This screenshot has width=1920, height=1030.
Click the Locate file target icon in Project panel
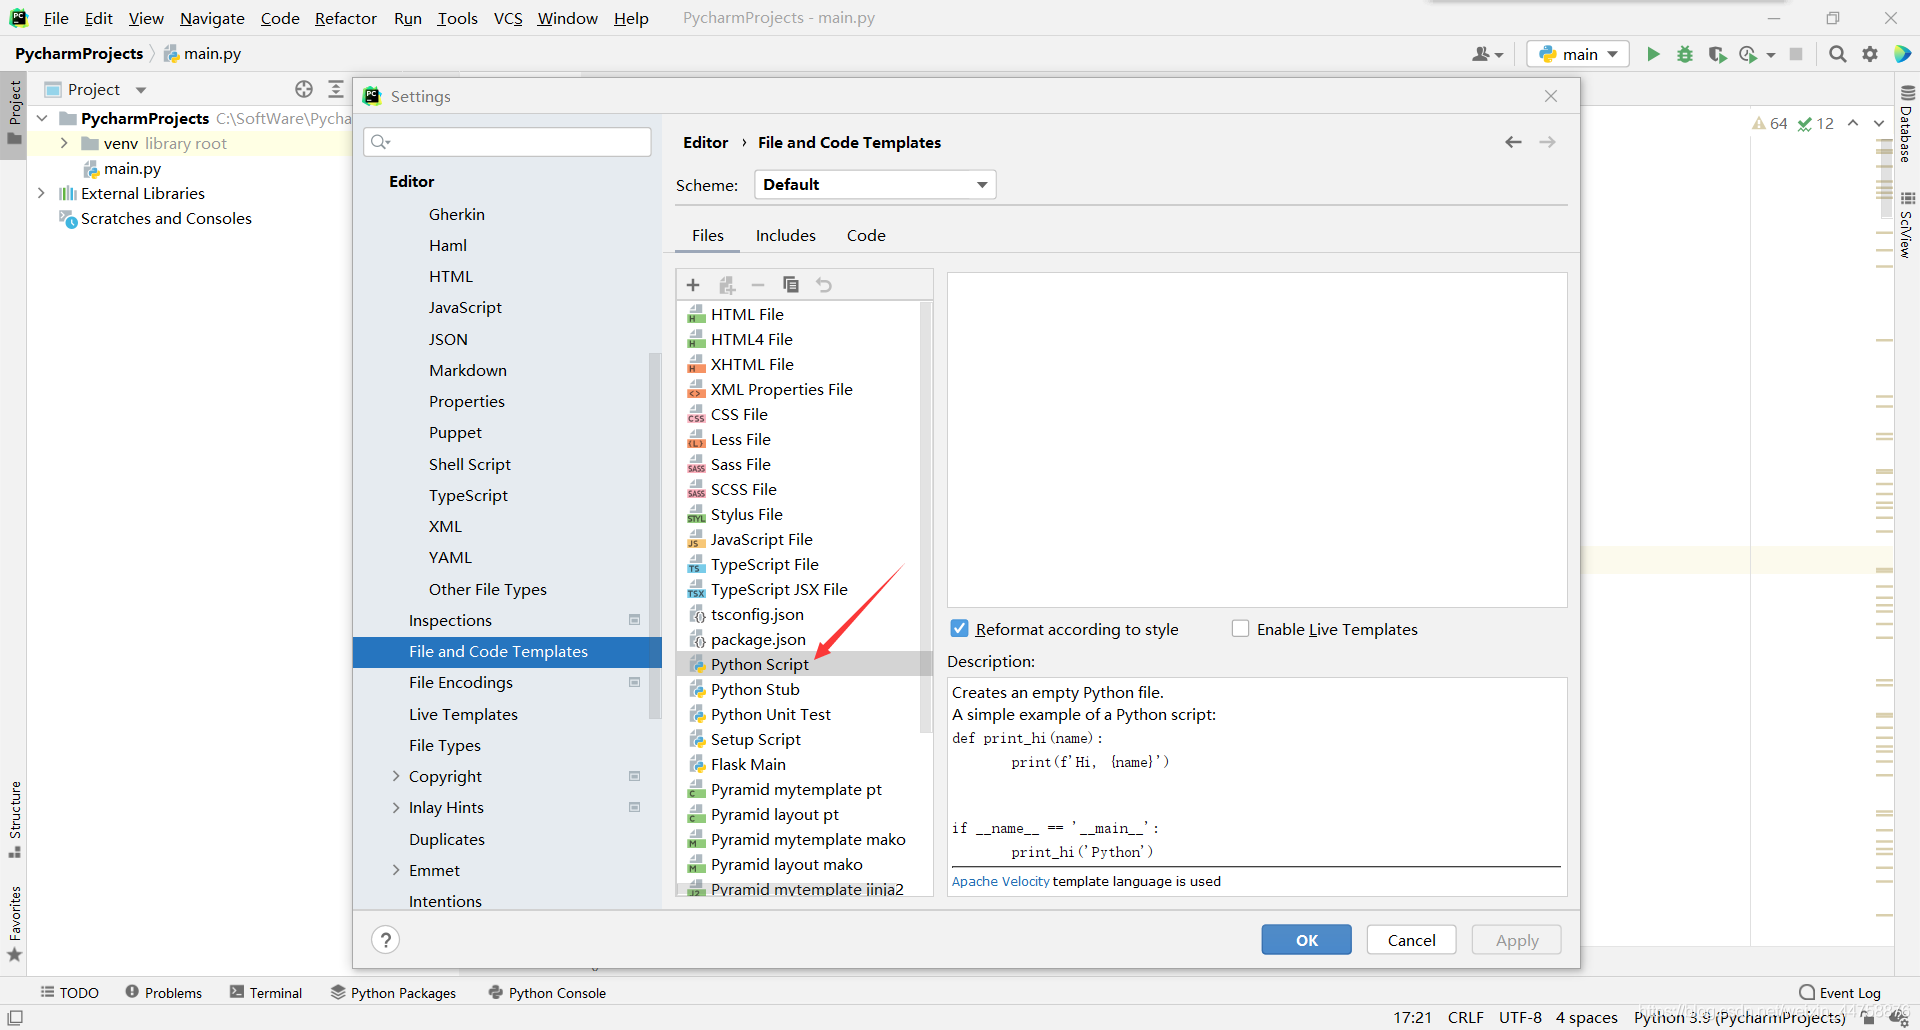[x=304, y=89]
